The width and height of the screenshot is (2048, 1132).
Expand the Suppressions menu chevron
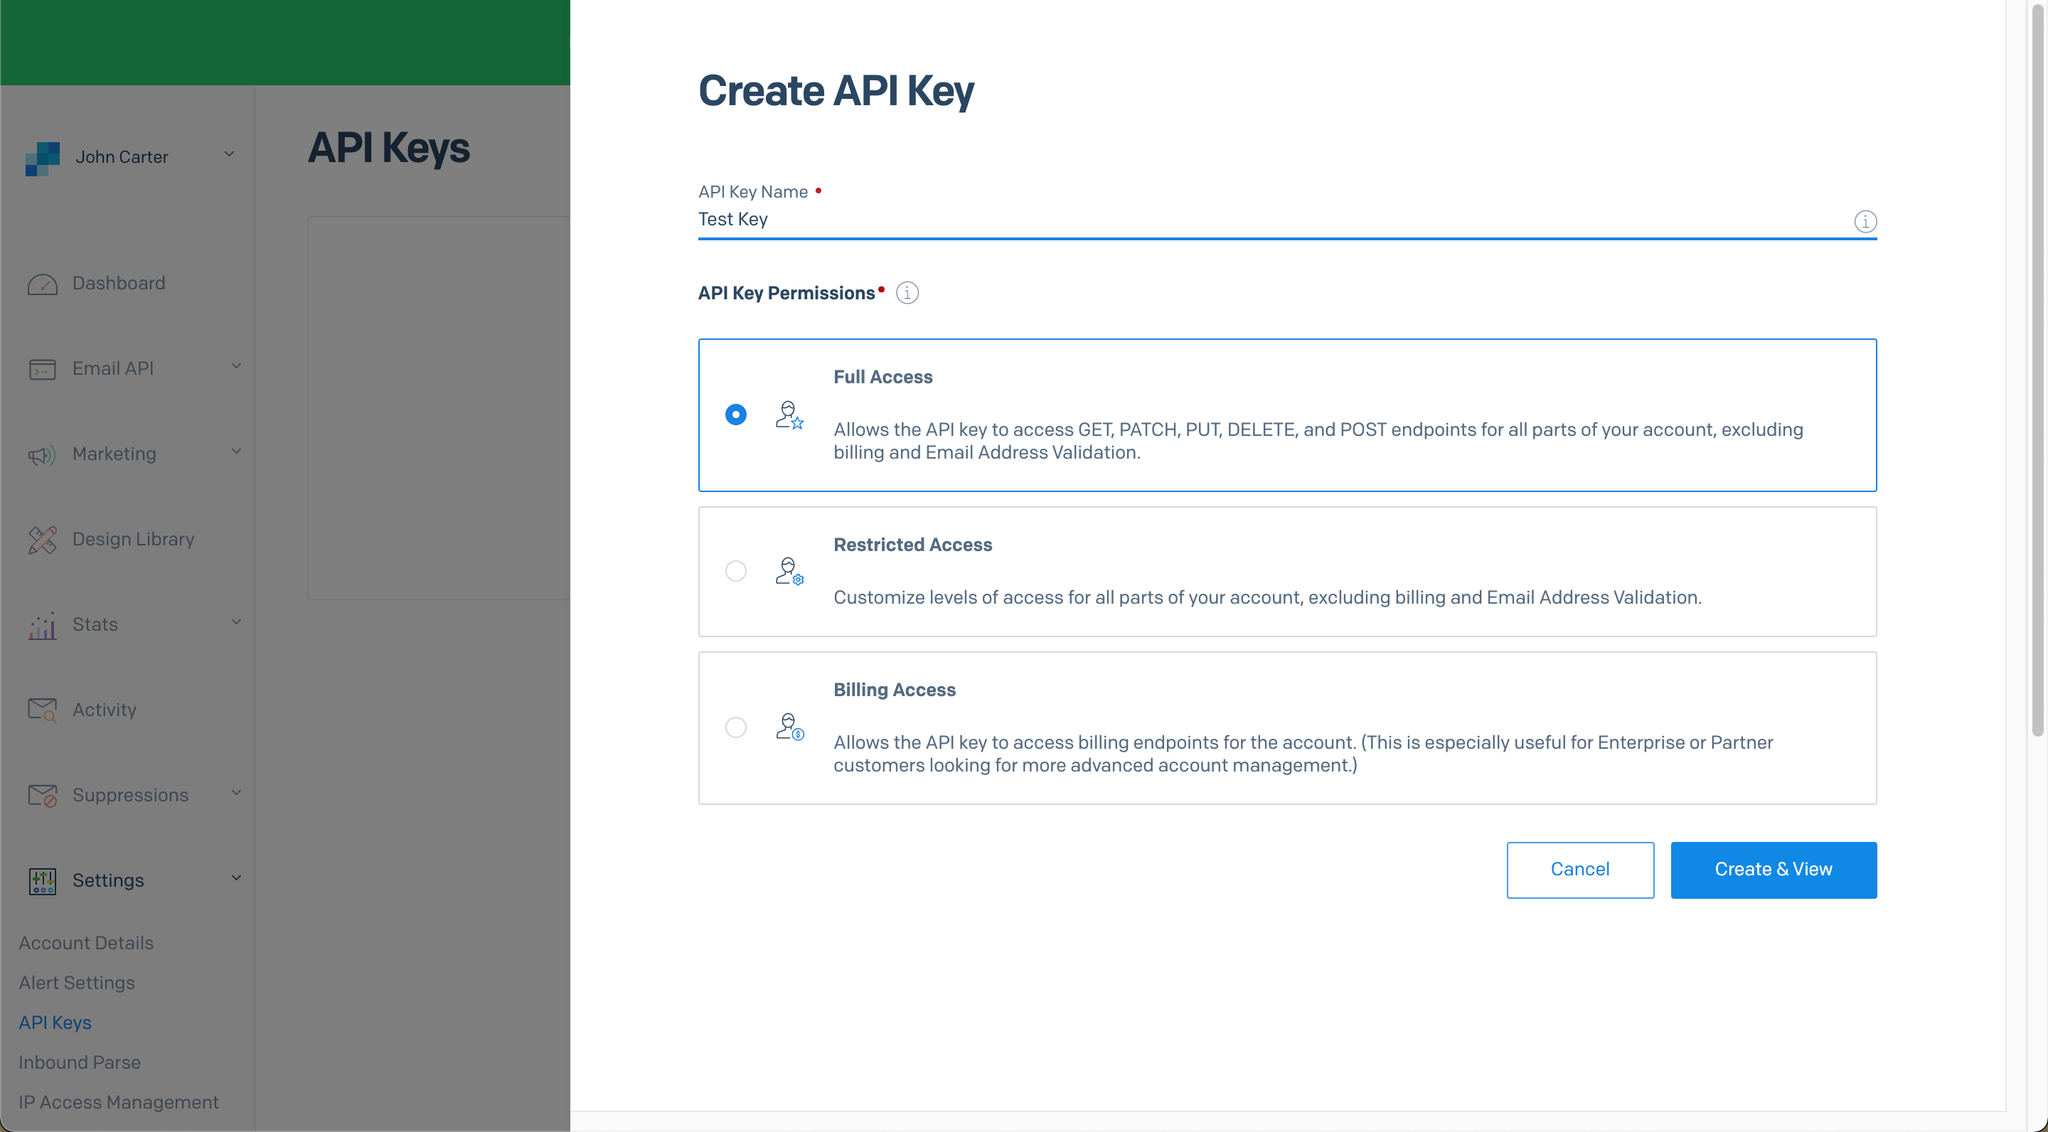pyautogui.click(x=236, y=793)
